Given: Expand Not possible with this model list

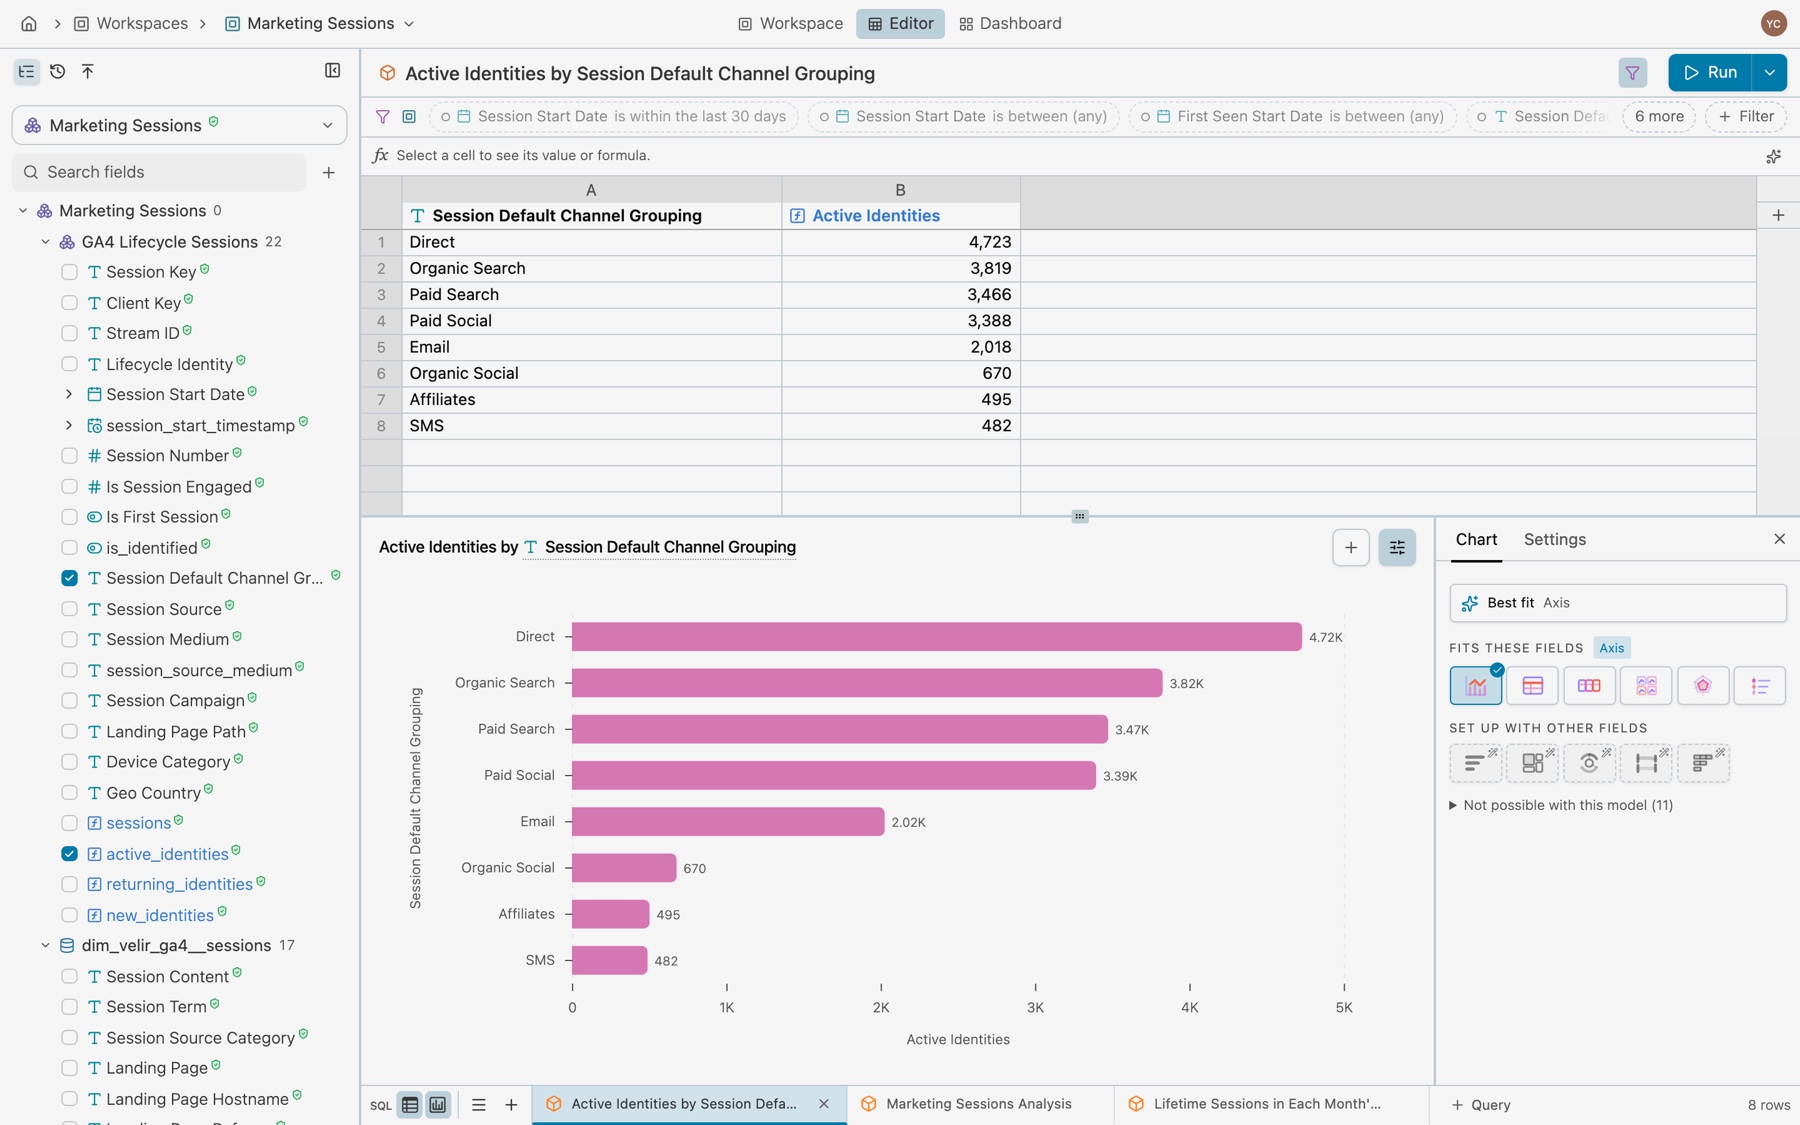Looking at the screenshot, I should [x=1561, y=805].
